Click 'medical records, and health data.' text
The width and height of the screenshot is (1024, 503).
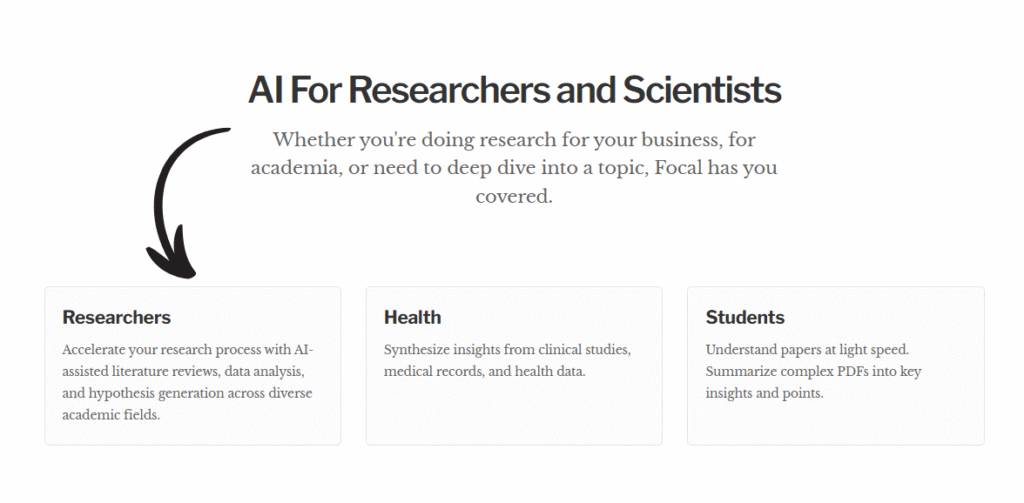coord(484,371)
